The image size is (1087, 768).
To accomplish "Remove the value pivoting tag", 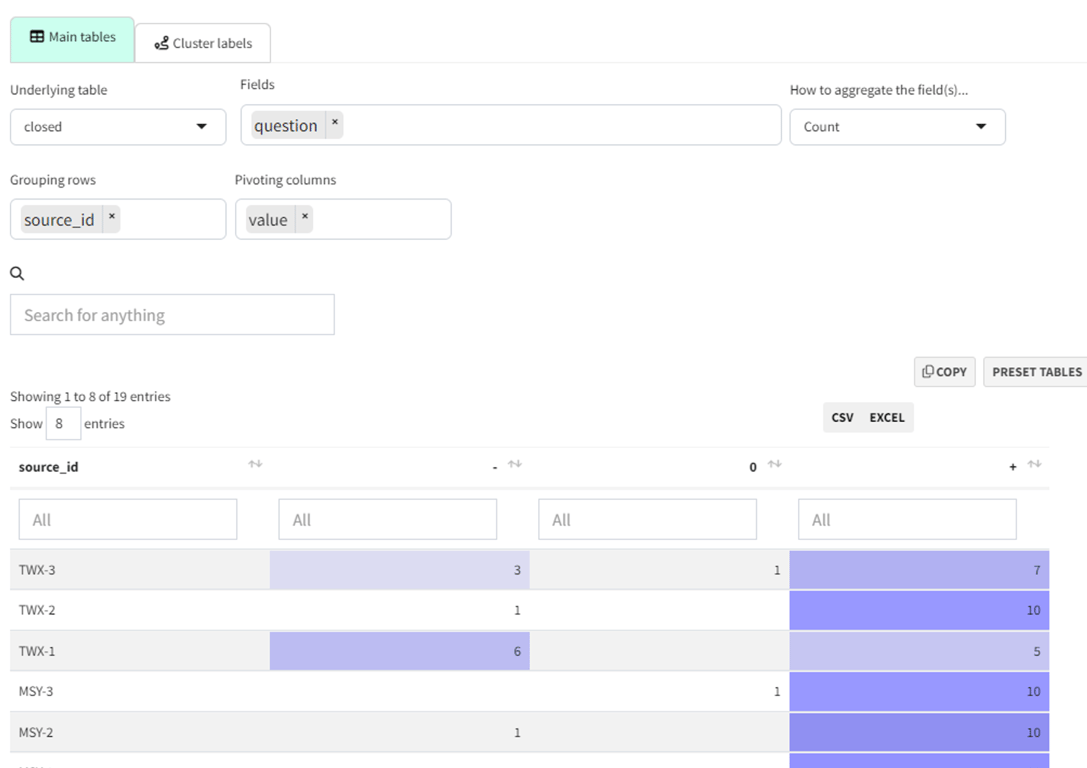I will [305, 217].
